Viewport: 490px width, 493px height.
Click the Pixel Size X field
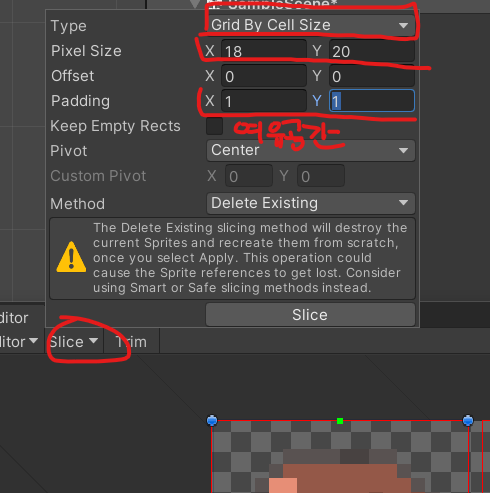pos(264,51)
